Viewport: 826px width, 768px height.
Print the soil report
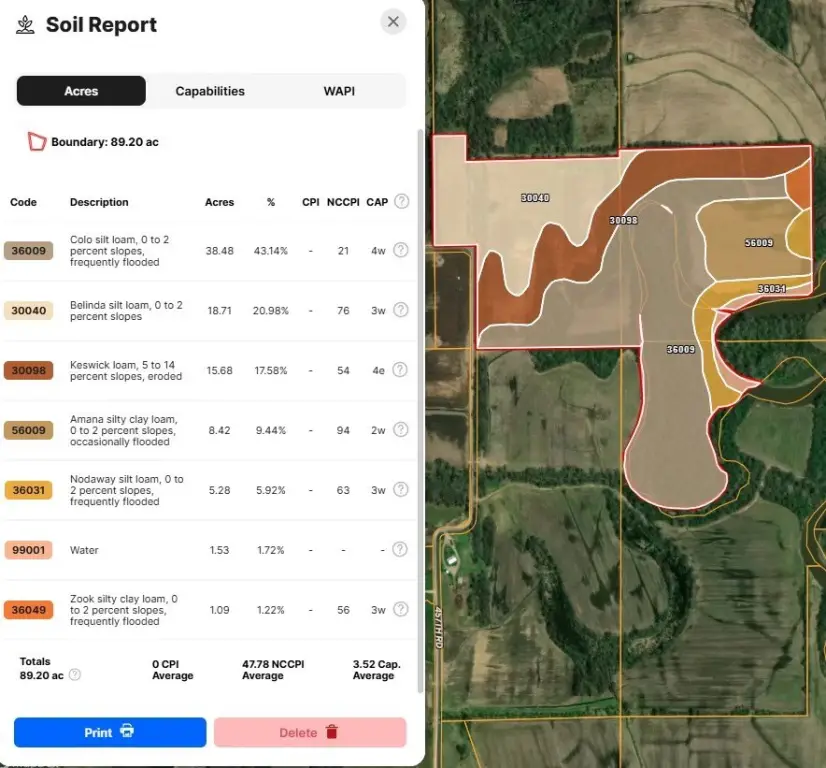point(110,732)
